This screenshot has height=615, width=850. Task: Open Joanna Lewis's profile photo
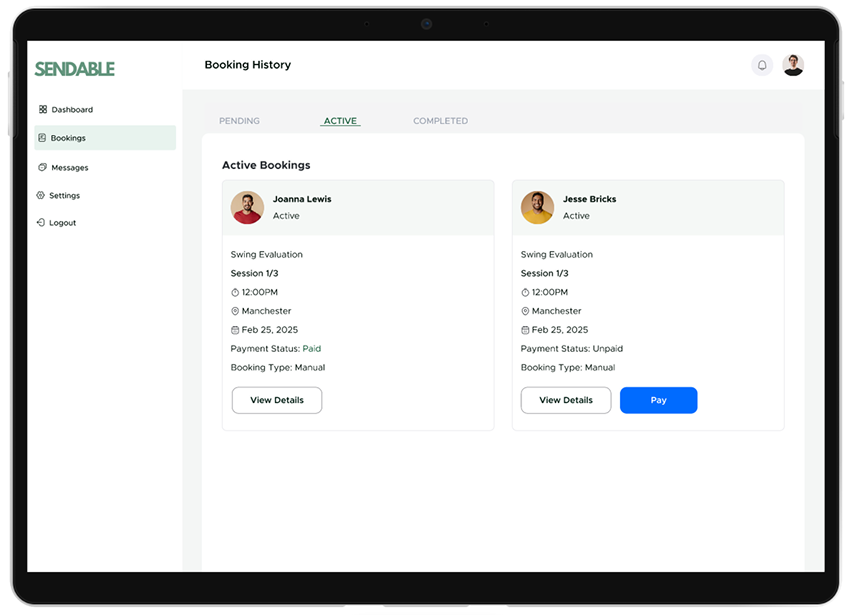tap(247, 207)
